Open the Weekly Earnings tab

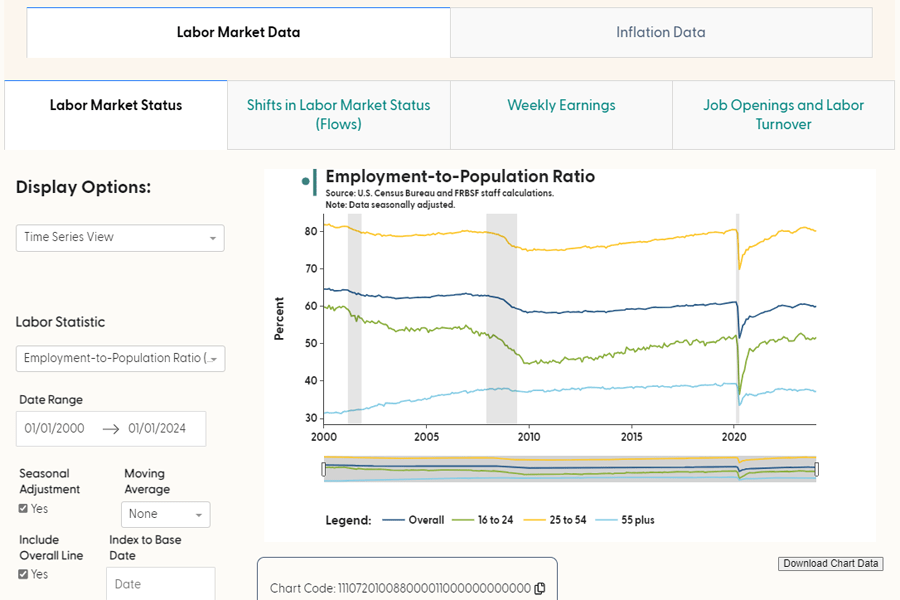[560, 105]
